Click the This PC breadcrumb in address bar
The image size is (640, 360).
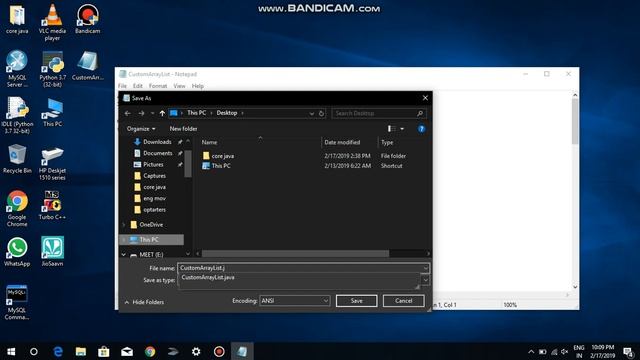[196, 113]
